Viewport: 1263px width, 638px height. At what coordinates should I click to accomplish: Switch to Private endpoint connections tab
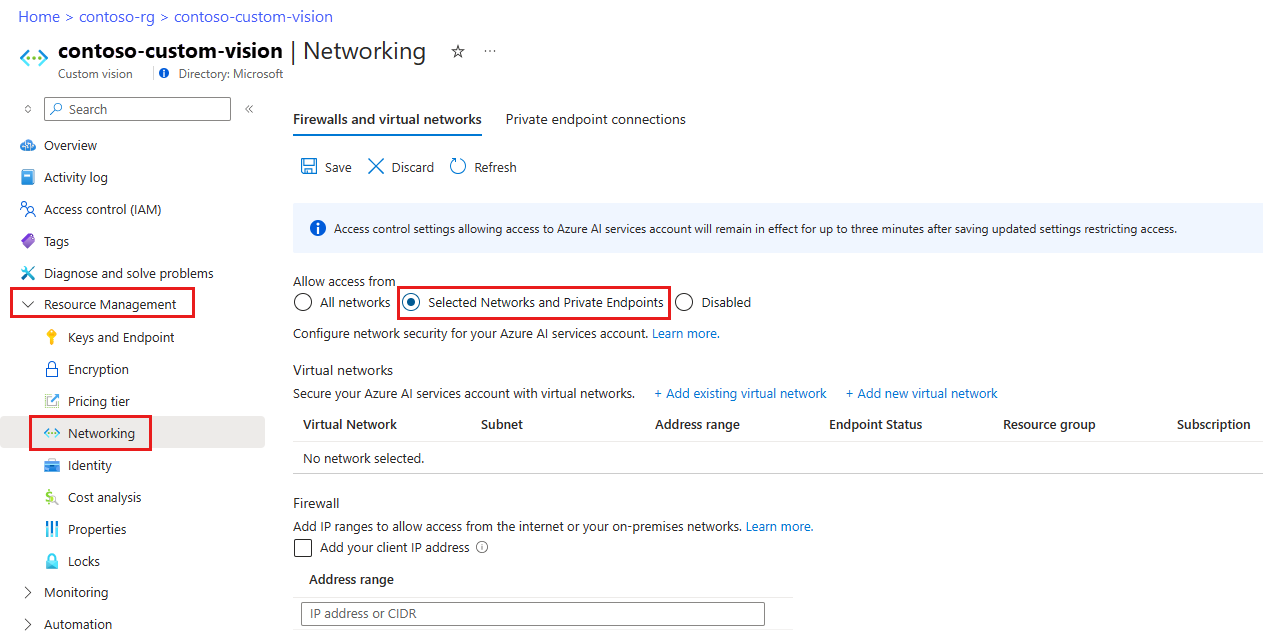595,119
